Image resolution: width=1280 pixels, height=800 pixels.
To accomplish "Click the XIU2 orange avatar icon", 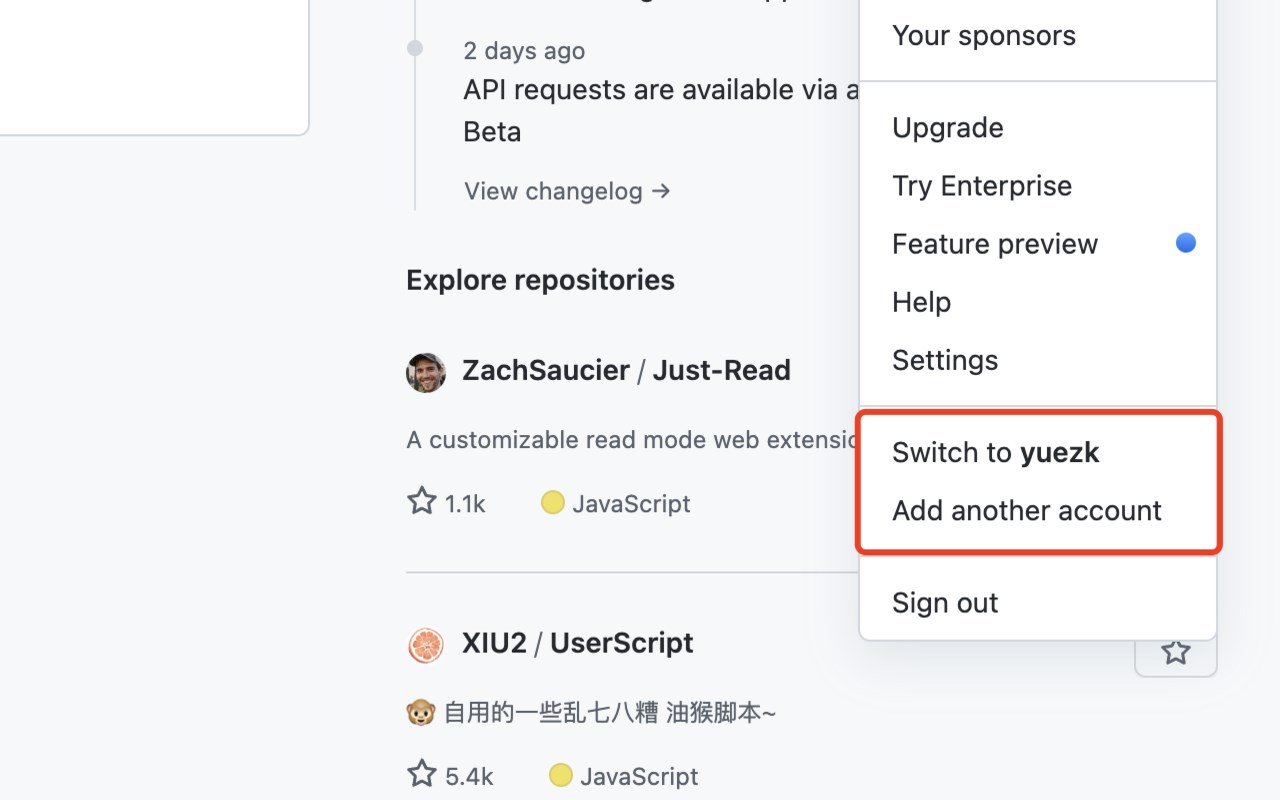I will click(426, 645).
